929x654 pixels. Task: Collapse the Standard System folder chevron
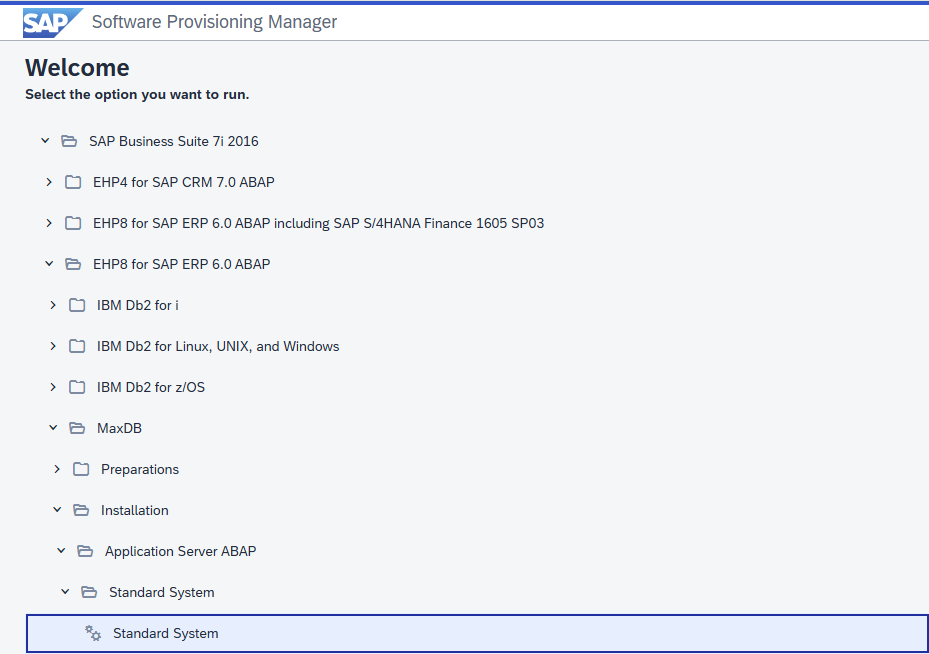click(65, 592)
